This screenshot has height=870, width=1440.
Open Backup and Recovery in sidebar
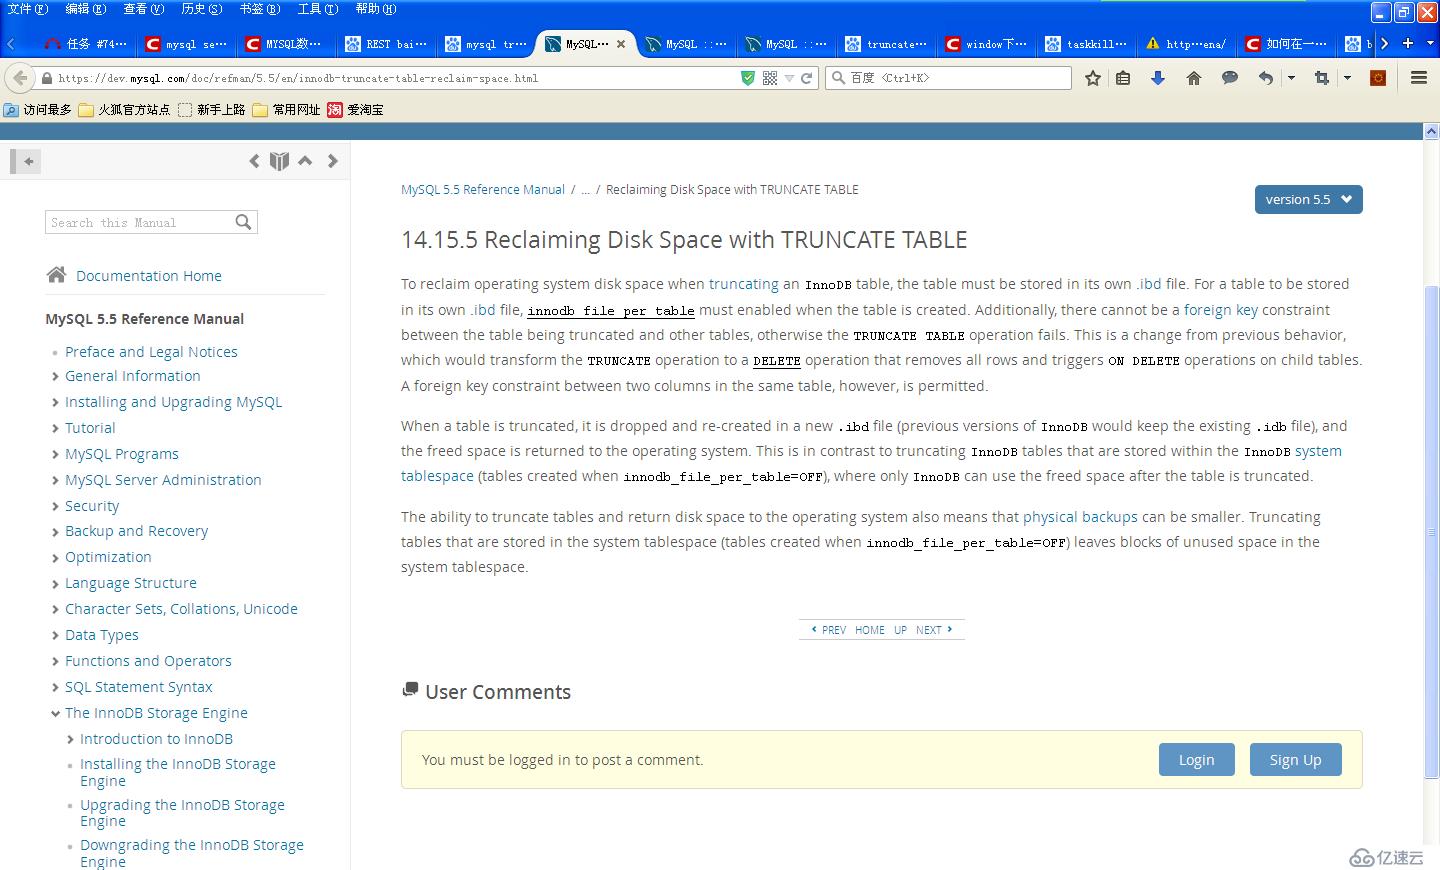136,531
